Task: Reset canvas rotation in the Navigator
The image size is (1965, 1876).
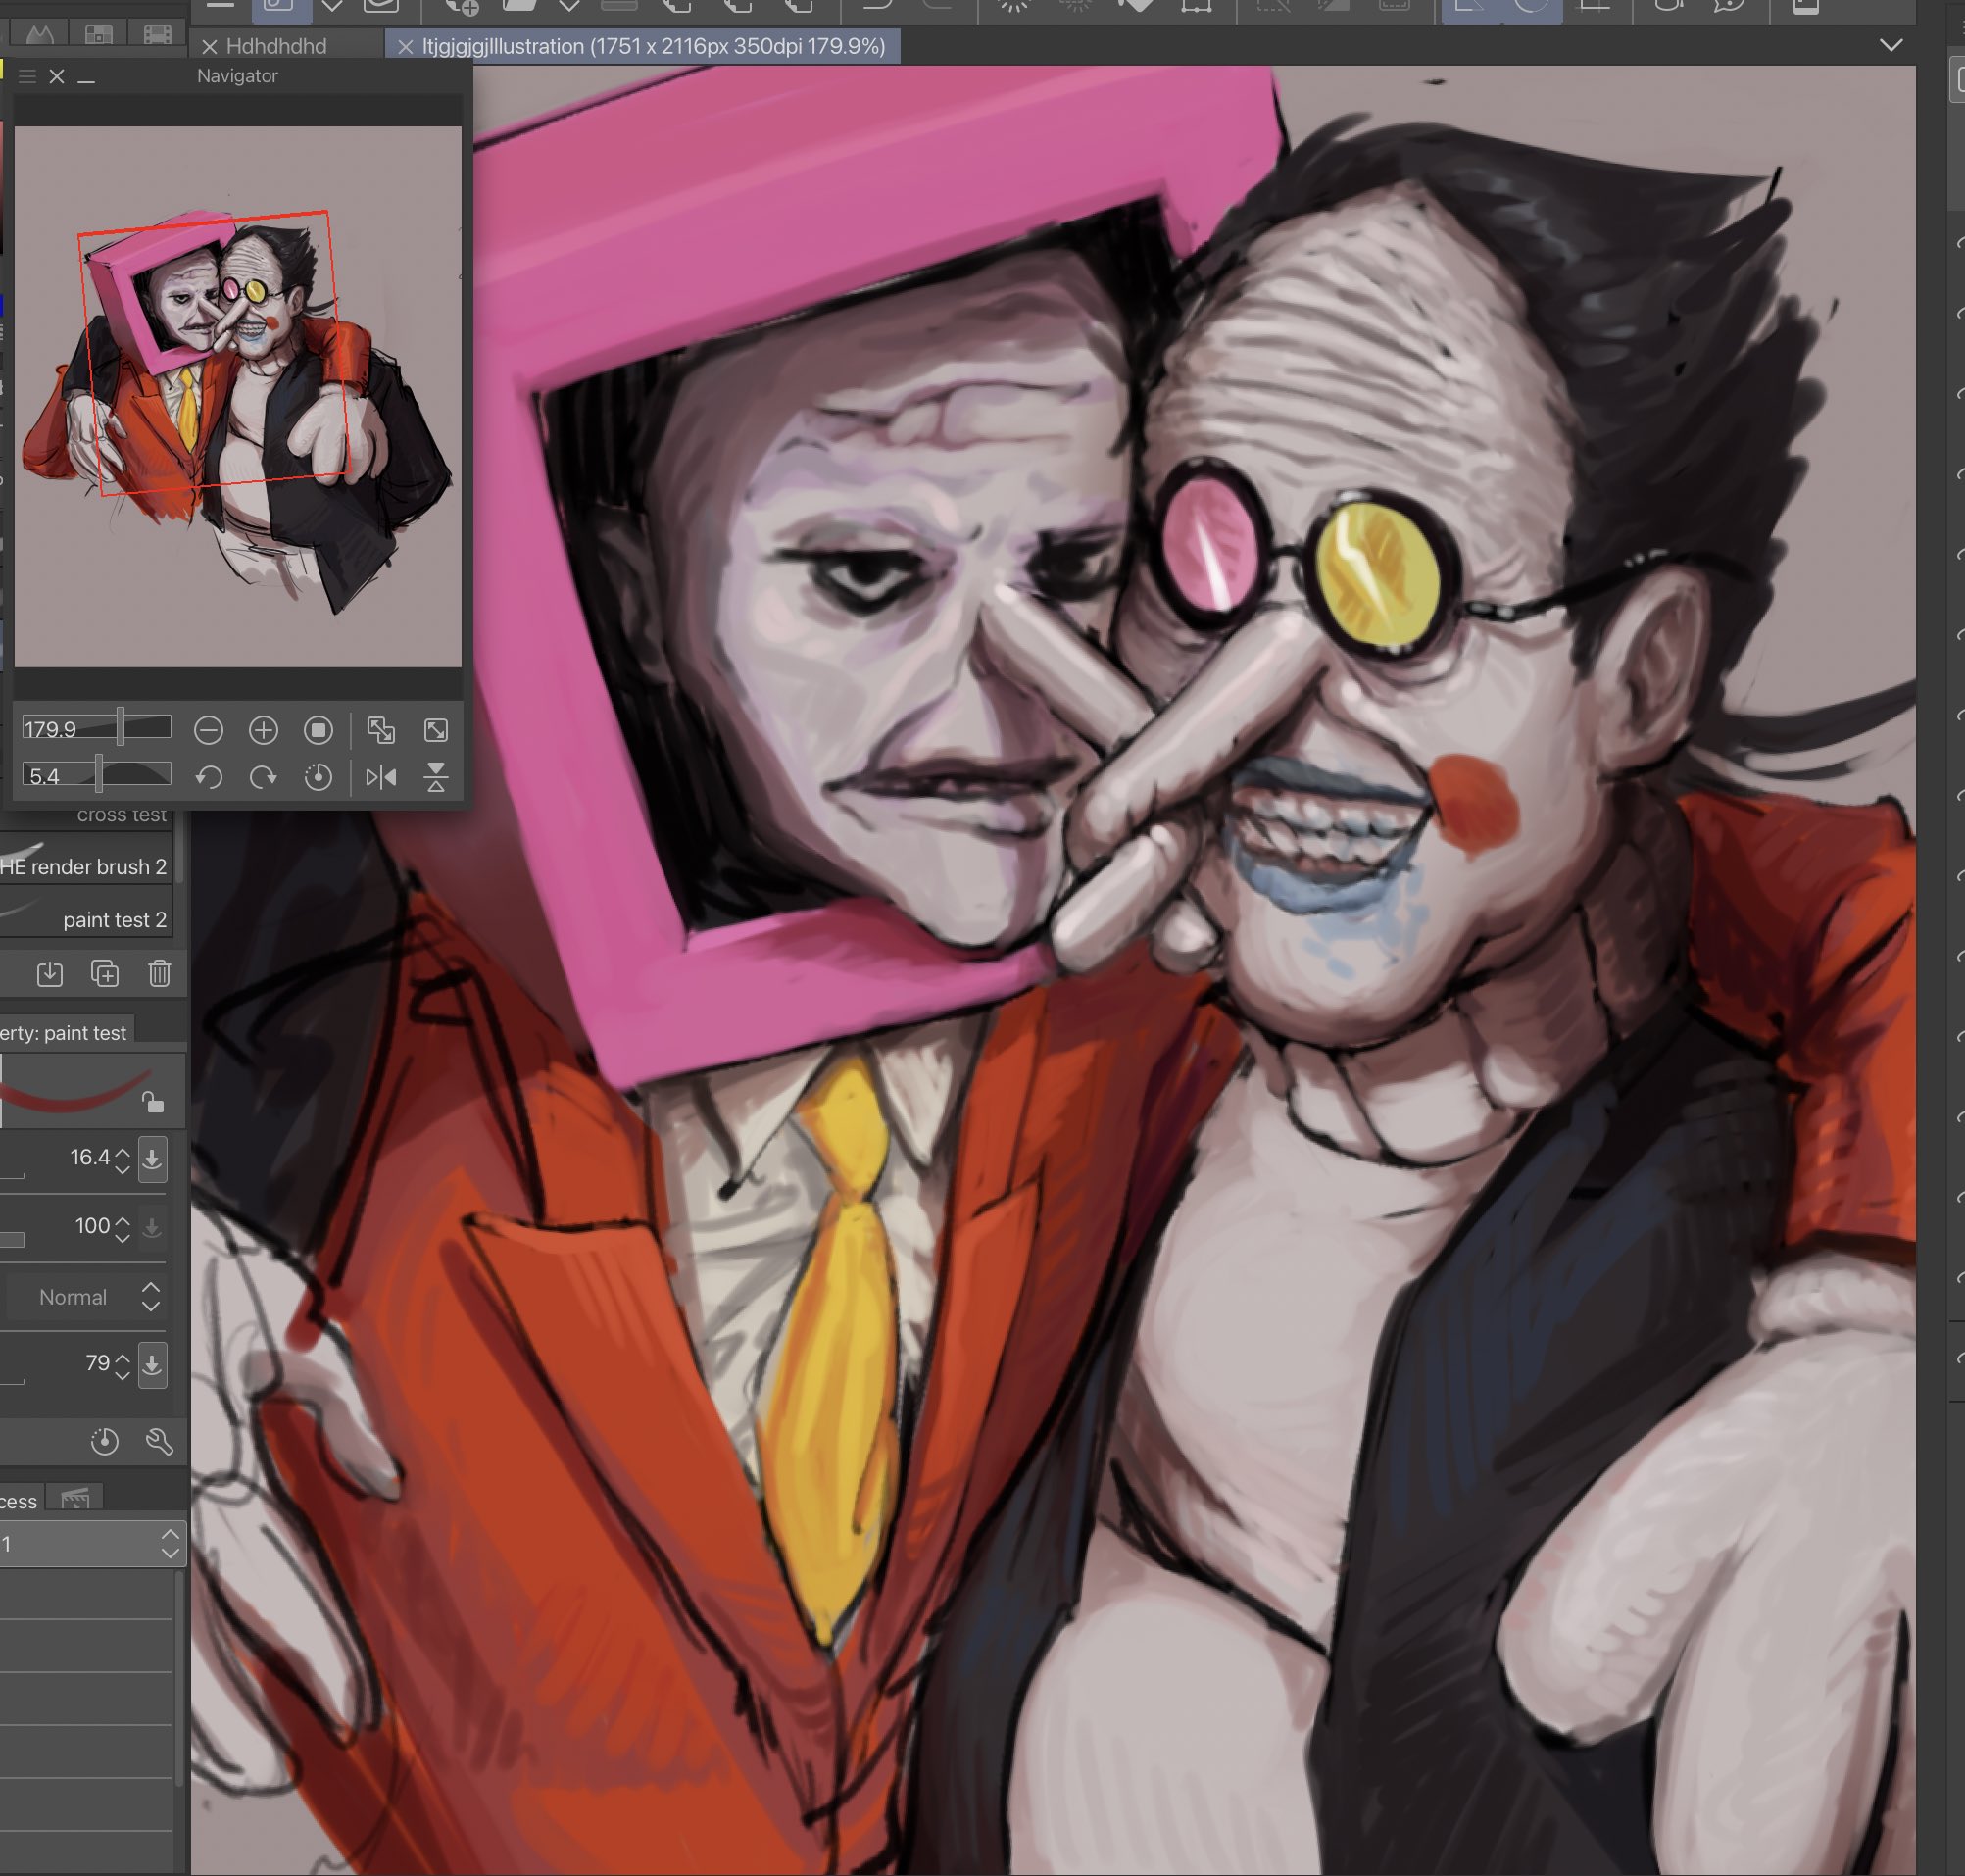Action: pyautogui.click(x=318, y=777)
